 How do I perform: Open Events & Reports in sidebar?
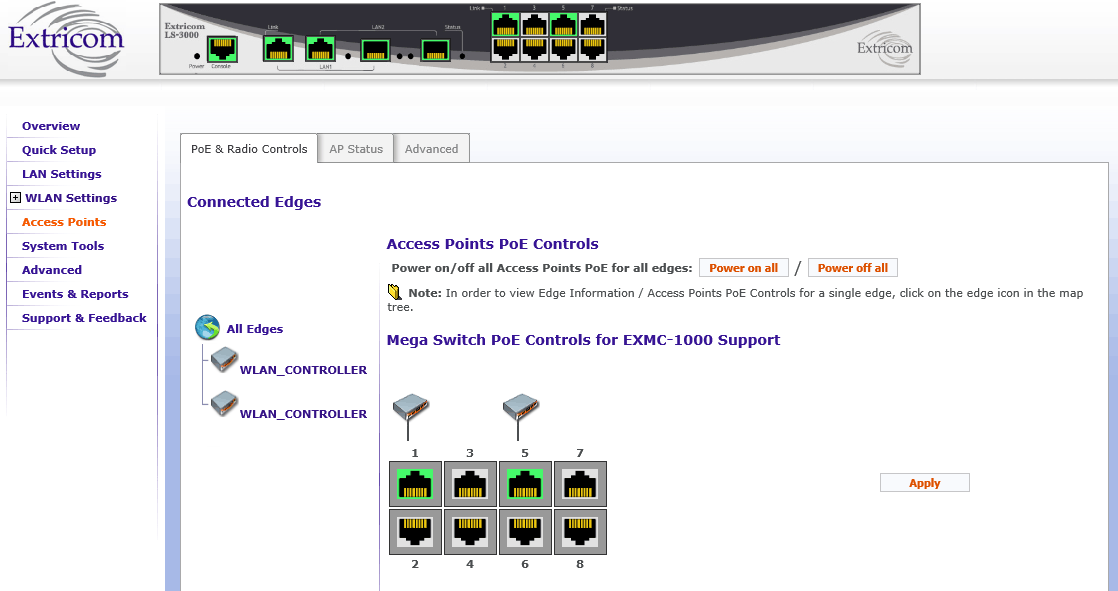[x=75, y=294]
